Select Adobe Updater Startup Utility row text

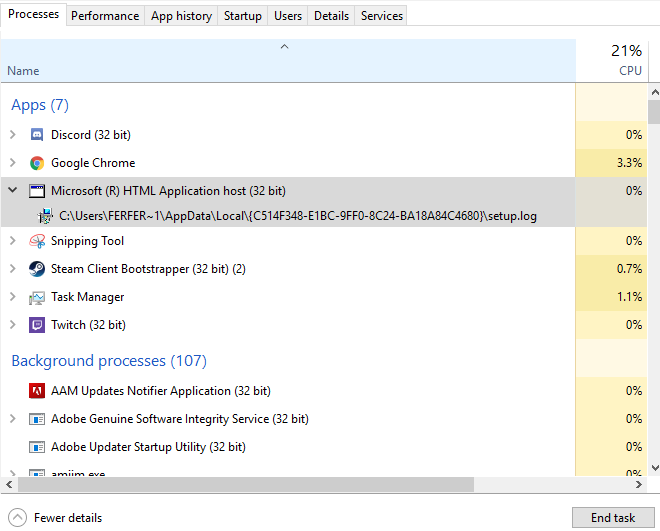pos(148,447)
